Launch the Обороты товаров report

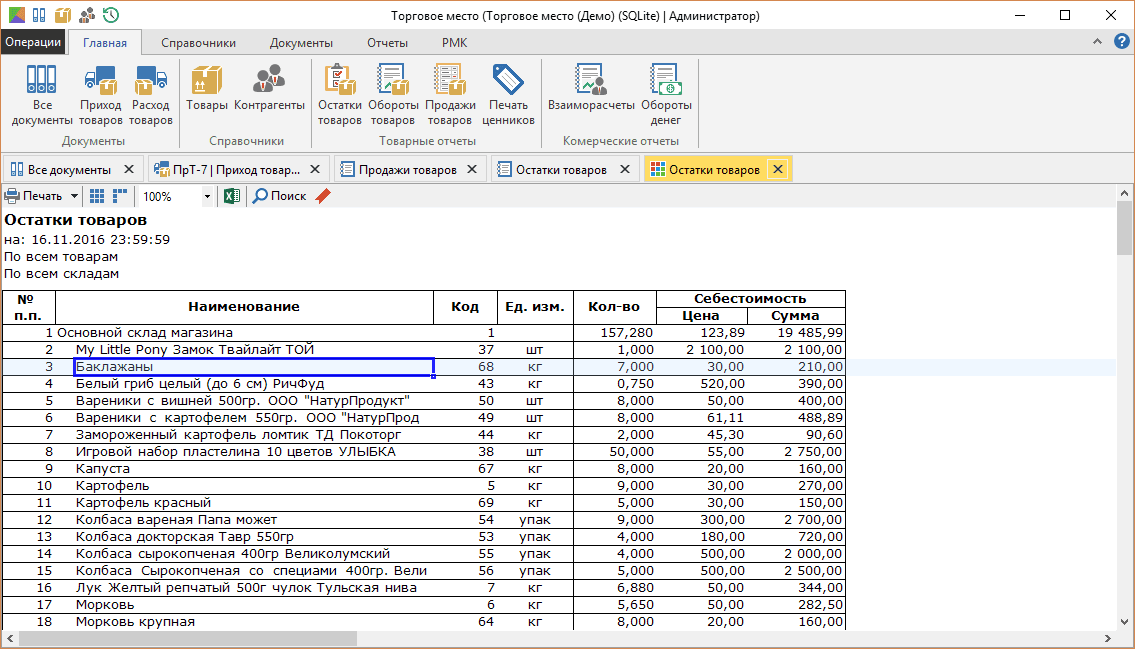(392, 95)
